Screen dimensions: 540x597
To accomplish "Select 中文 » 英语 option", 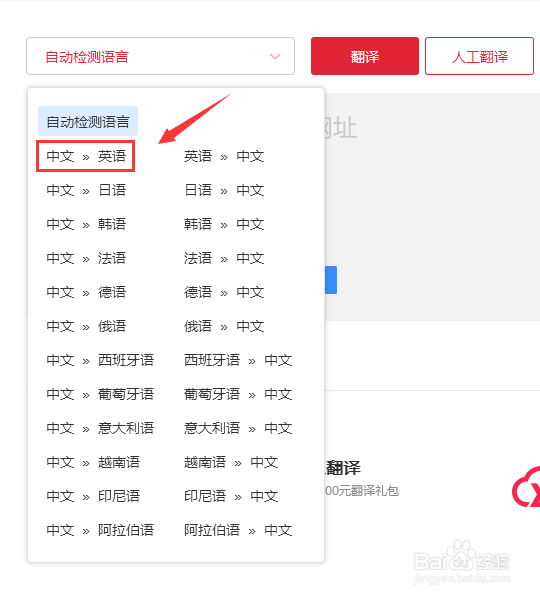I will coord(86,156).
